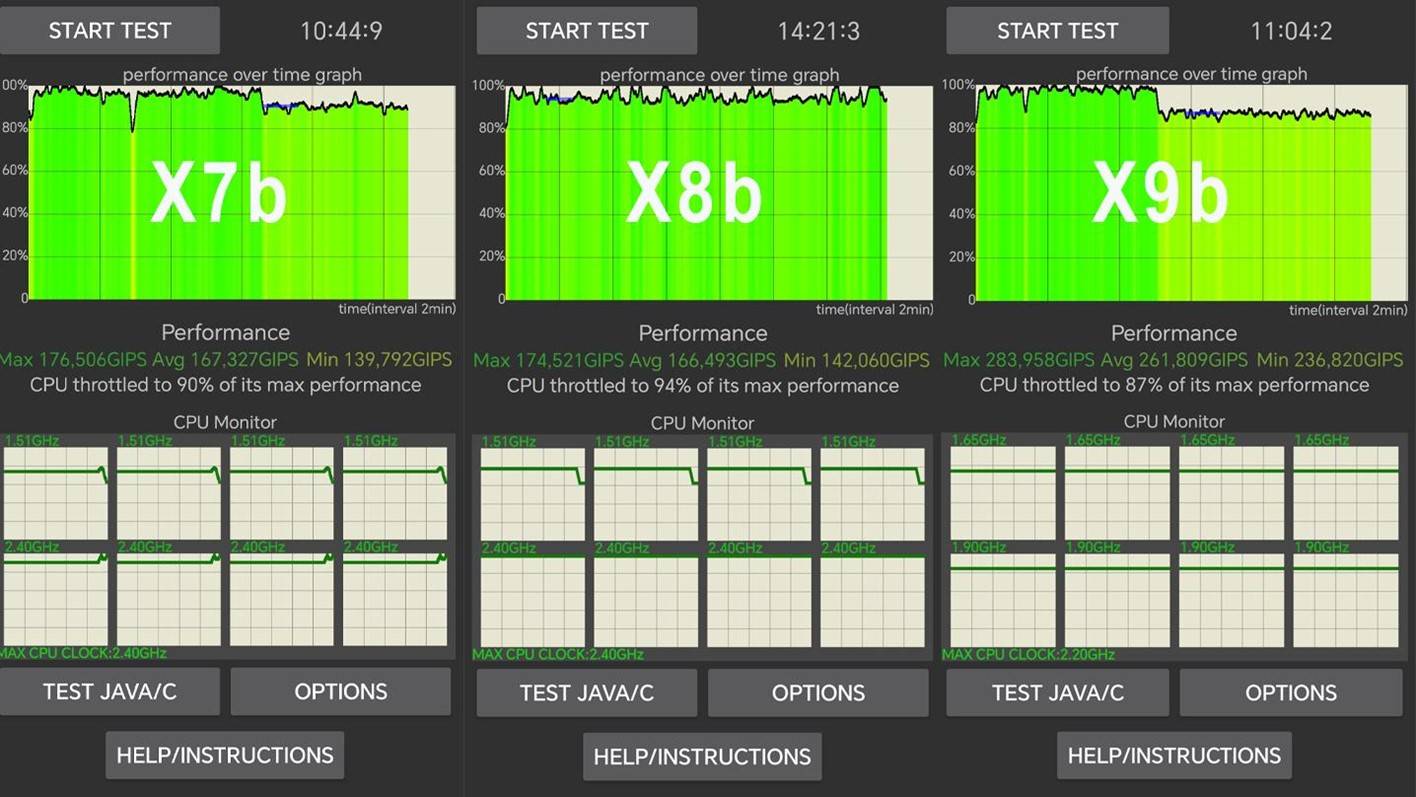
Task: Open OPTIONS in the X8b panel
Action: pos(818,693)
